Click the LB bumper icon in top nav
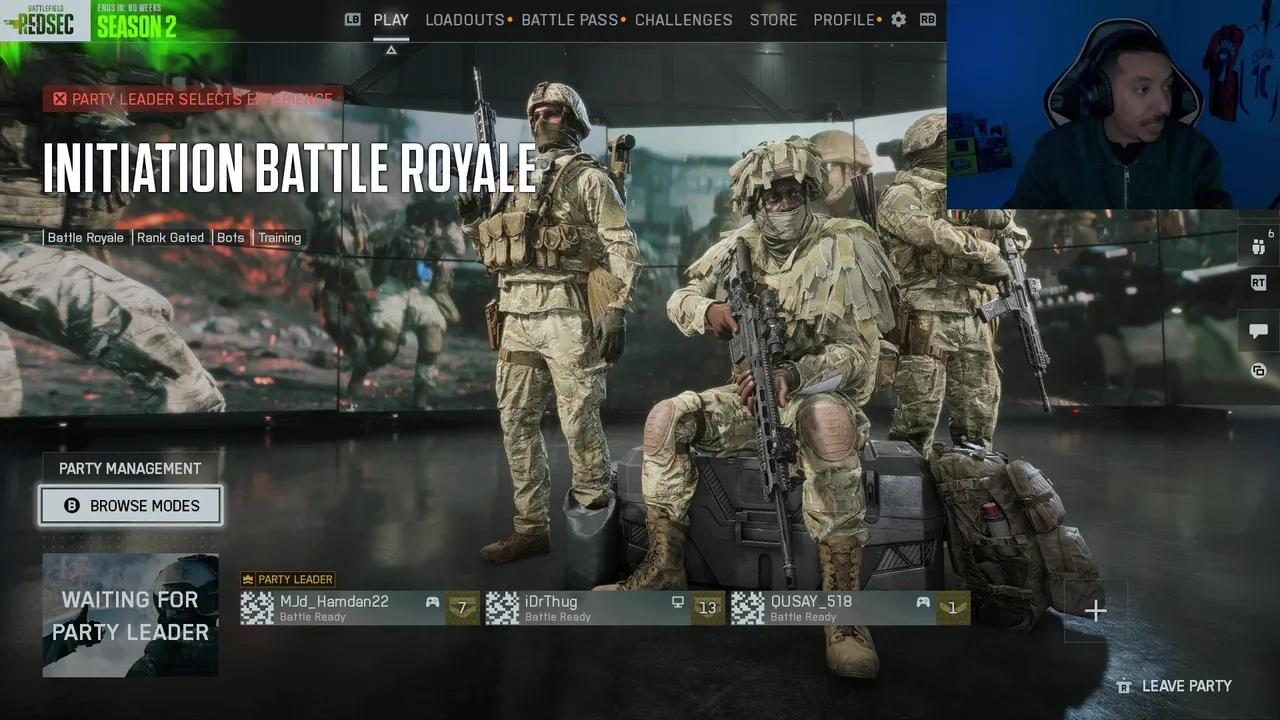Image resolution: width=1280 pixels, height=720 pixels. [x=352, y=19]
